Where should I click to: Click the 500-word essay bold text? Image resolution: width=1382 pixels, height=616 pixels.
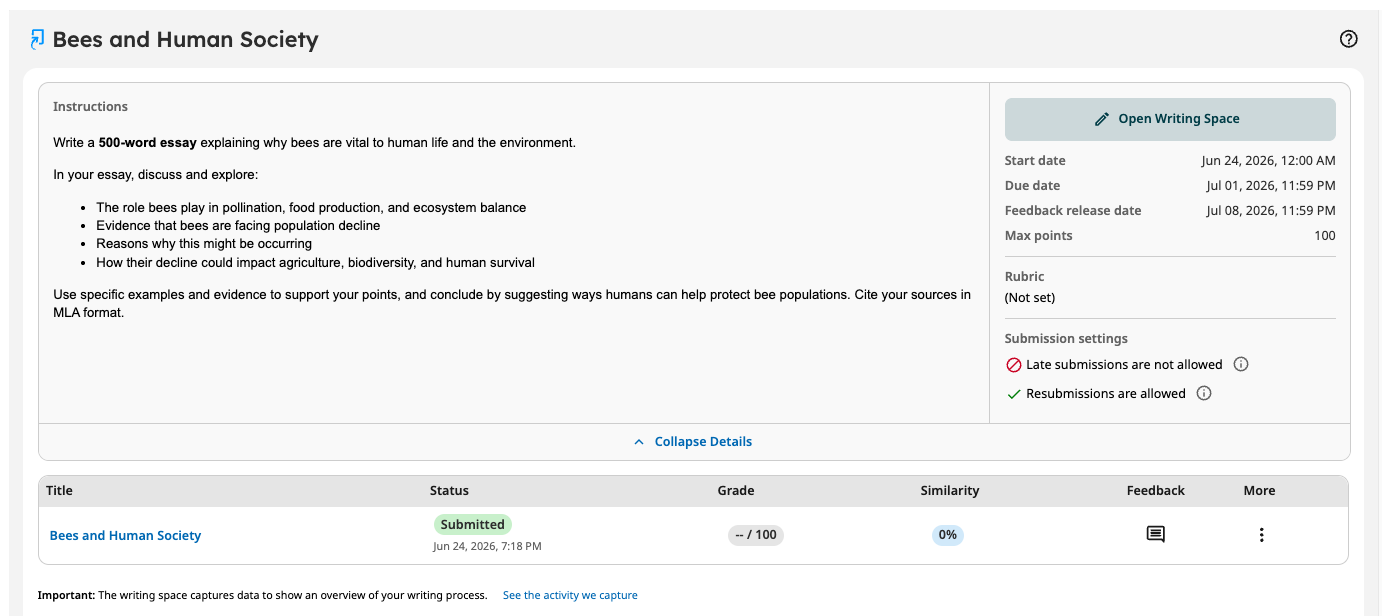point(148,143)
